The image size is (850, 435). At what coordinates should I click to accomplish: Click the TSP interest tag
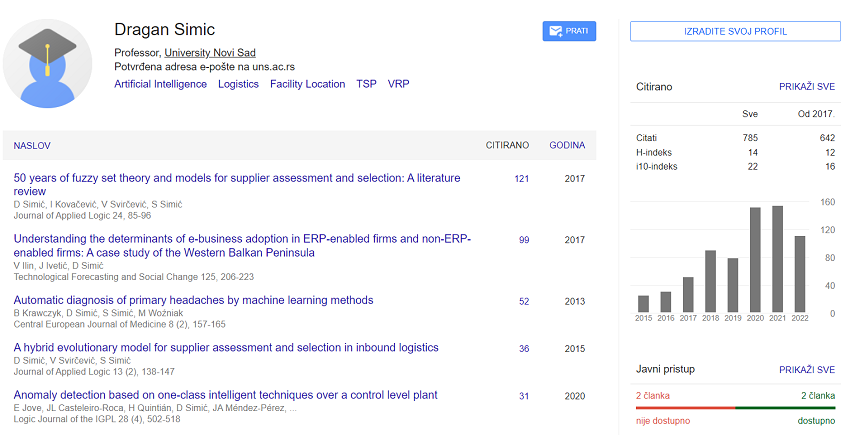[366, 84]
